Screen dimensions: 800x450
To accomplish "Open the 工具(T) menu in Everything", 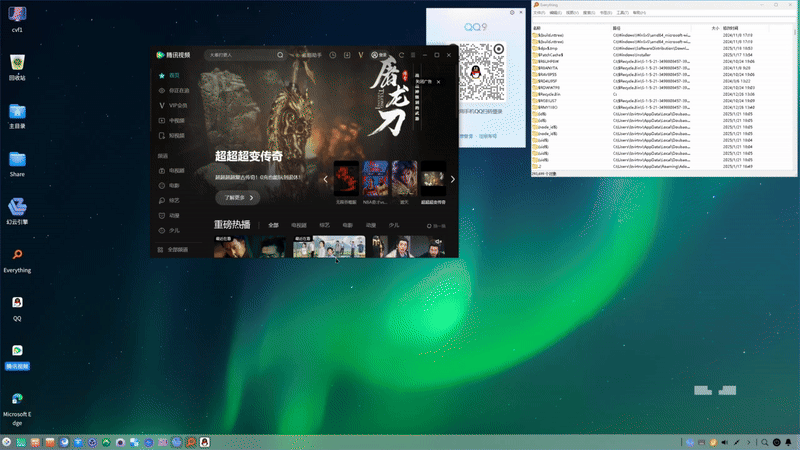I will click(622, 13).
